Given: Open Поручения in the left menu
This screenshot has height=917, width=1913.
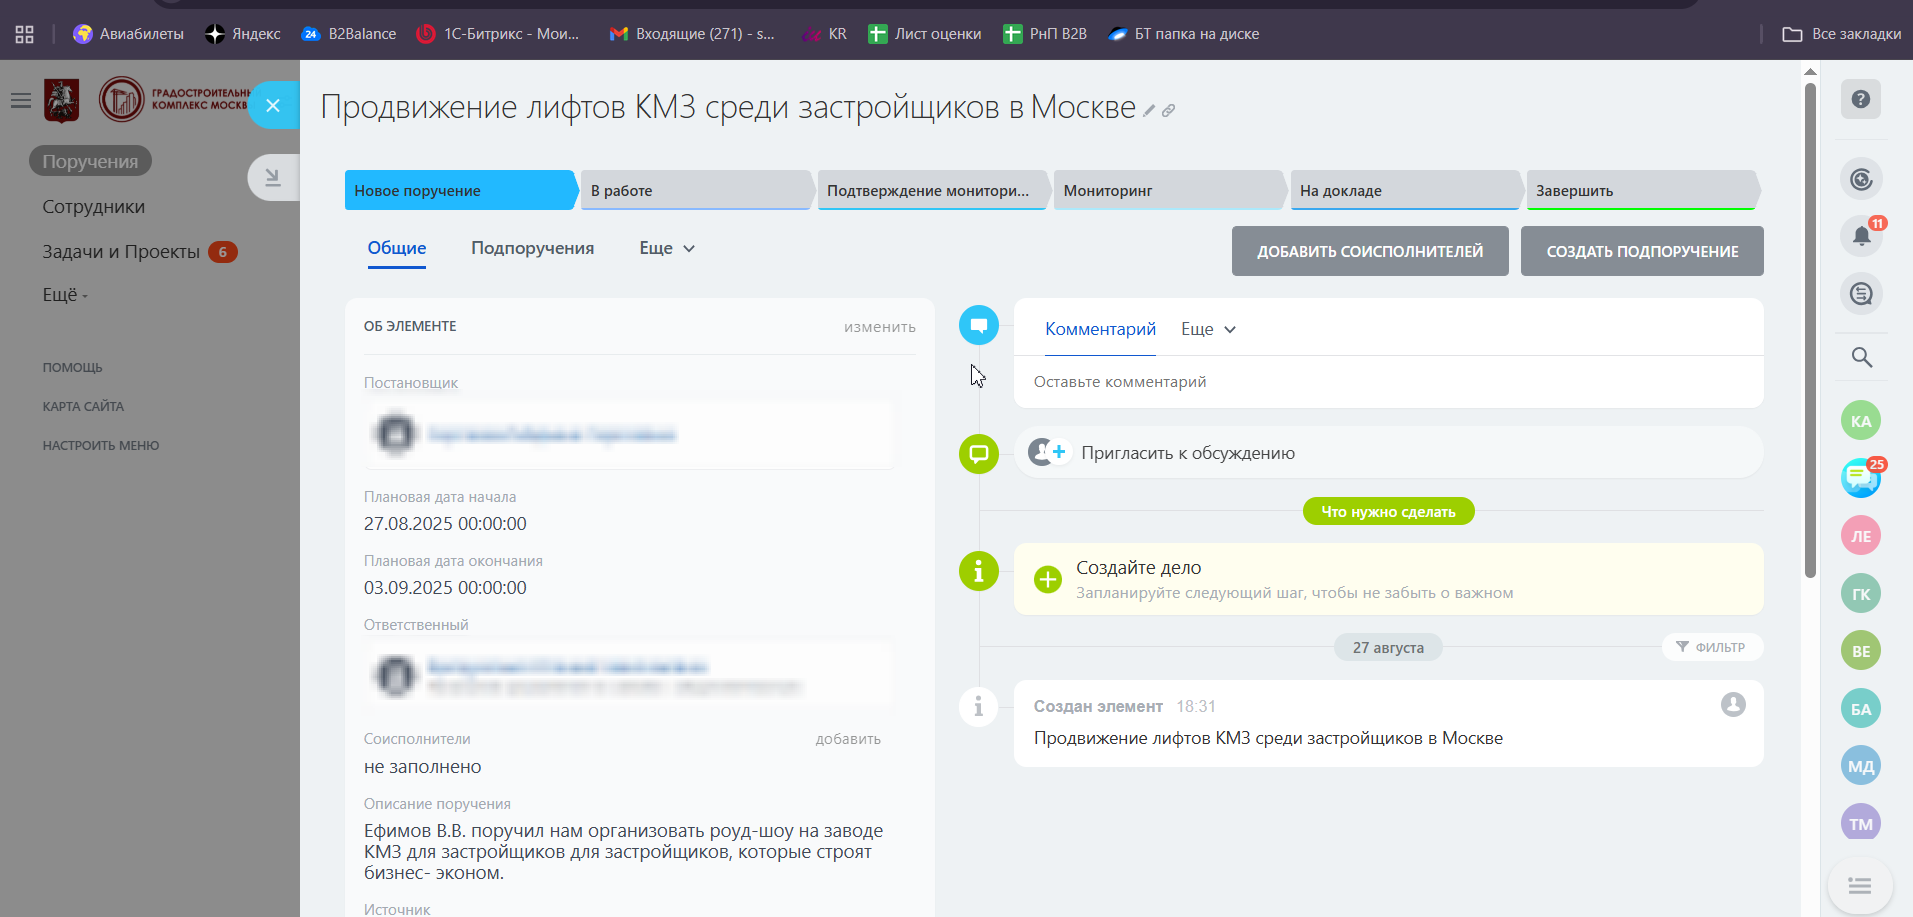Looking at the screenshot, I should pos(90,161).
